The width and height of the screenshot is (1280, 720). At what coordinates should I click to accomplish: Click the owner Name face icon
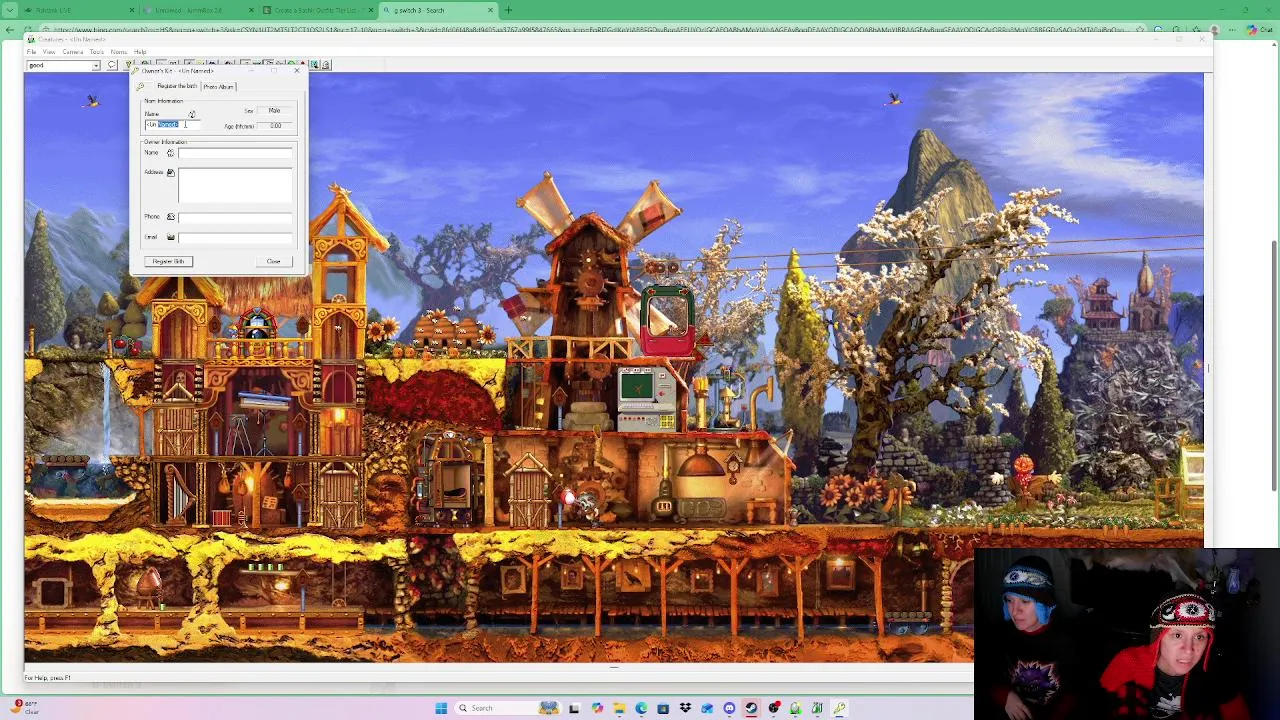(170, 153)
